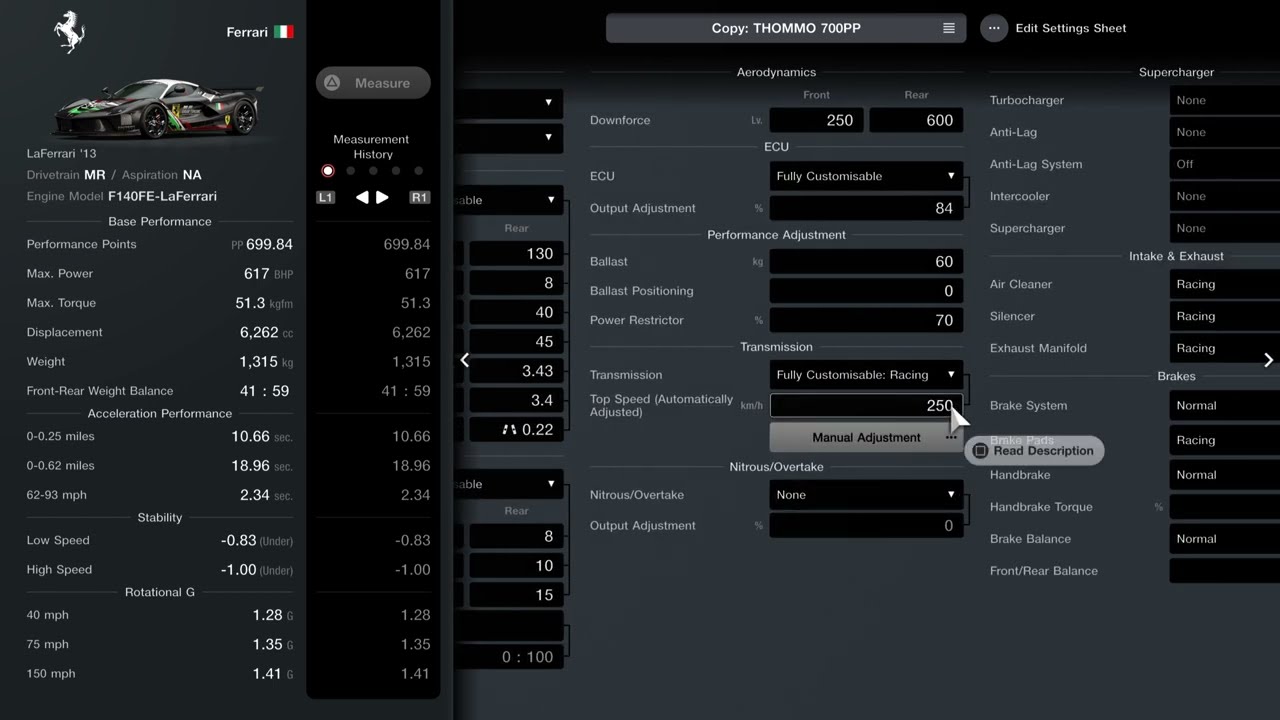Click the R1 shoulder button icon

coord(419,198)
